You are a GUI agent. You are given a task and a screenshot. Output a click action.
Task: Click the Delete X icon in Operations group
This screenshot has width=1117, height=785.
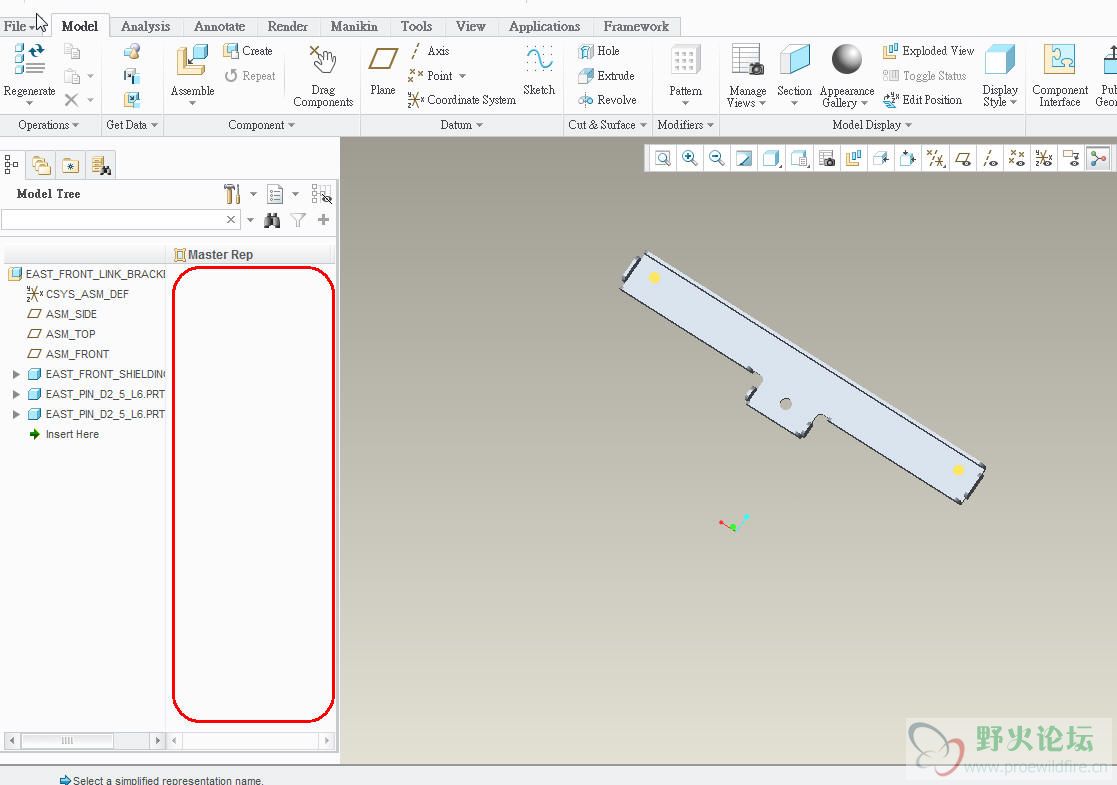(x=71, y=100)
